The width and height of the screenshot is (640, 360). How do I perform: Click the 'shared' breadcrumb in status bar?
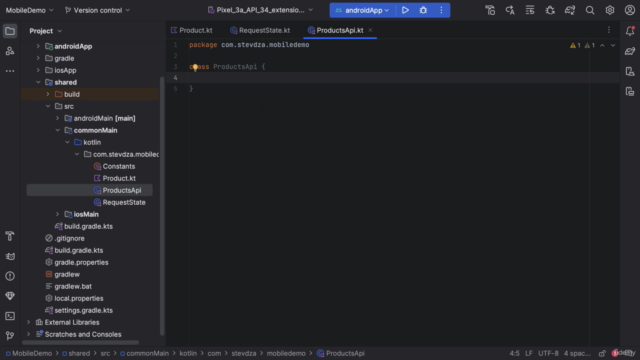tap(79, 353)
